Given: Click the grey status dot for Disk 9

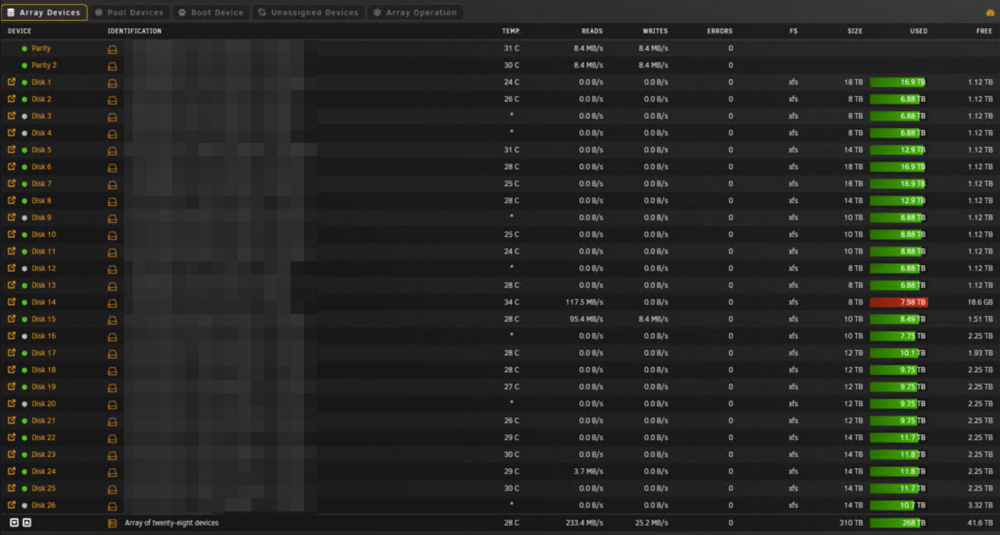Looking at the screenshot, I should tap(24, 217).
